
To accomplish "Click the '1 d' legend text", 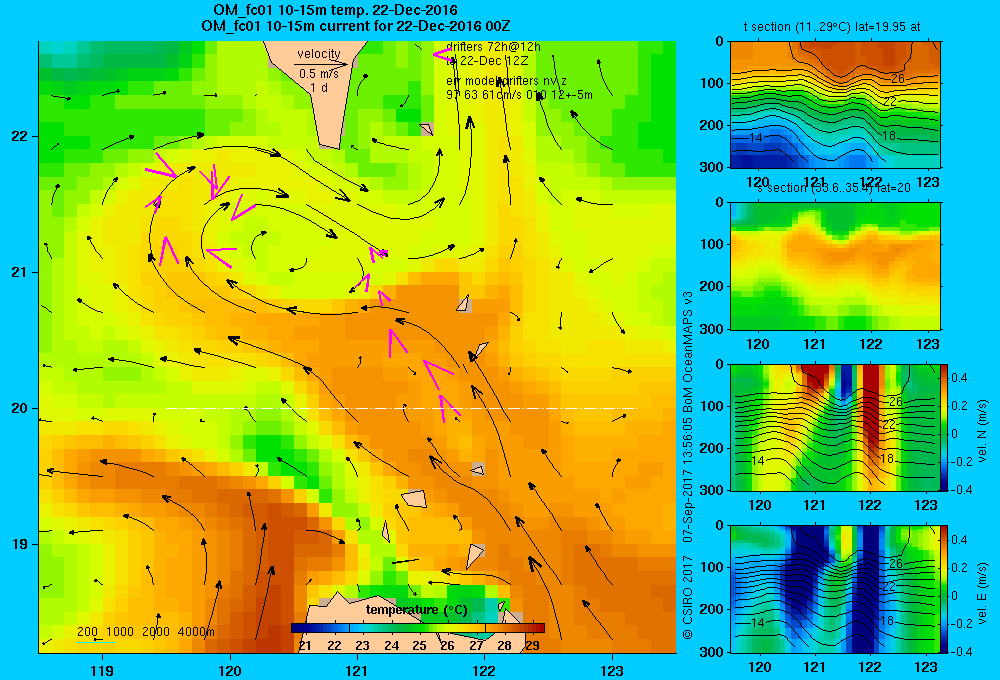I will (319, 87).
